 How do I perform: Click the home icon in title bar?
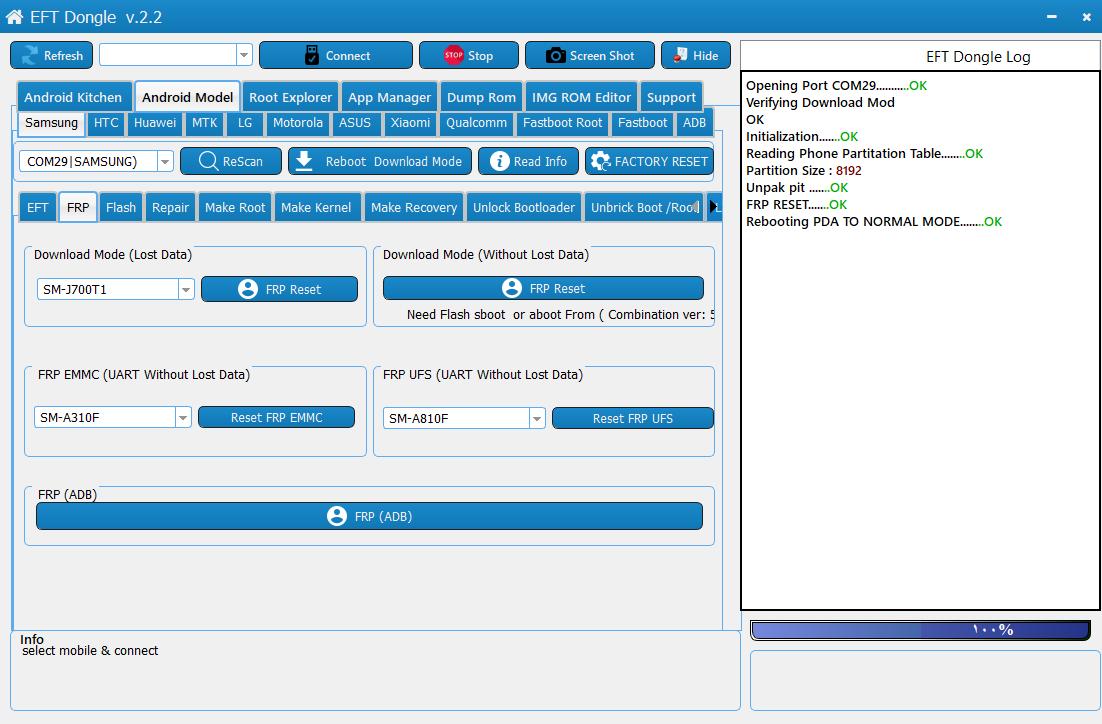pos(14,16)
